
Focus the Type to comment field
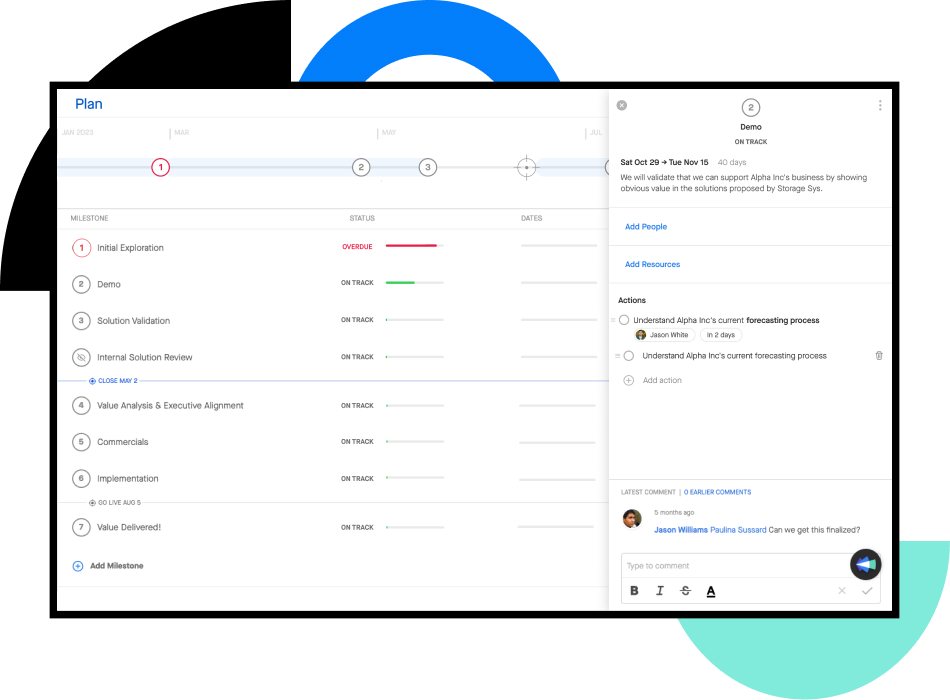click(736, 566)
